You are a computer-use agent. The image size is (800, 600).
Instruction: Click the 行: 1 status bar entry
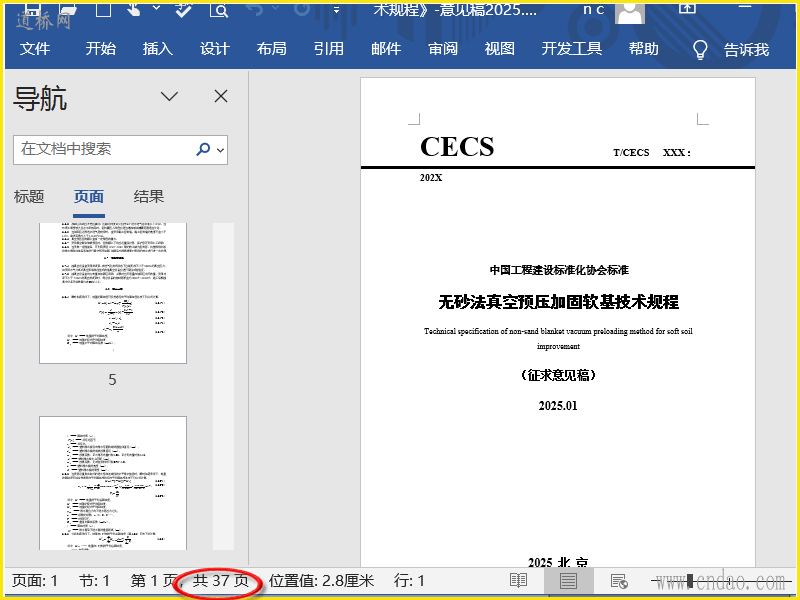pyautogui.click(x=409, y=581)
